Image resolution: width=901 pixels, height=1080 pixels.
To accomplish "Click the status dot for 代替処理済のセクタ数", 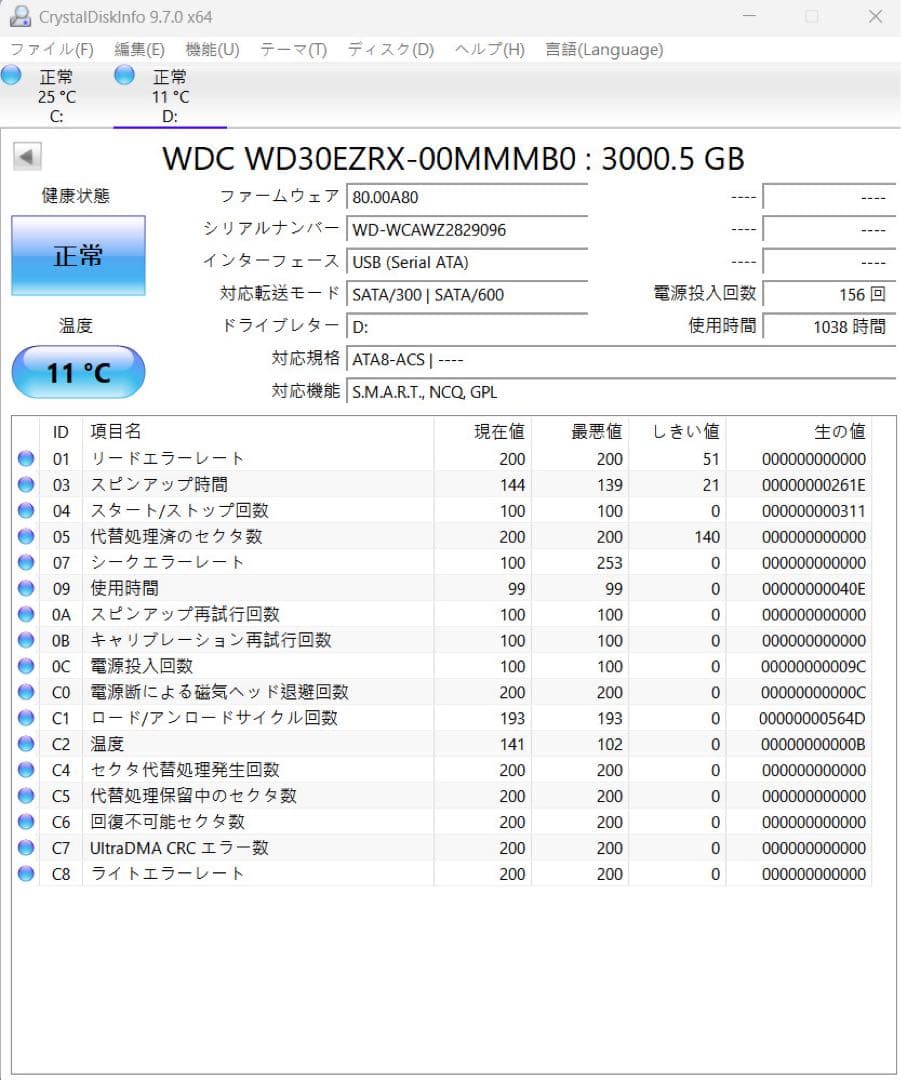I will pos(24,536).
